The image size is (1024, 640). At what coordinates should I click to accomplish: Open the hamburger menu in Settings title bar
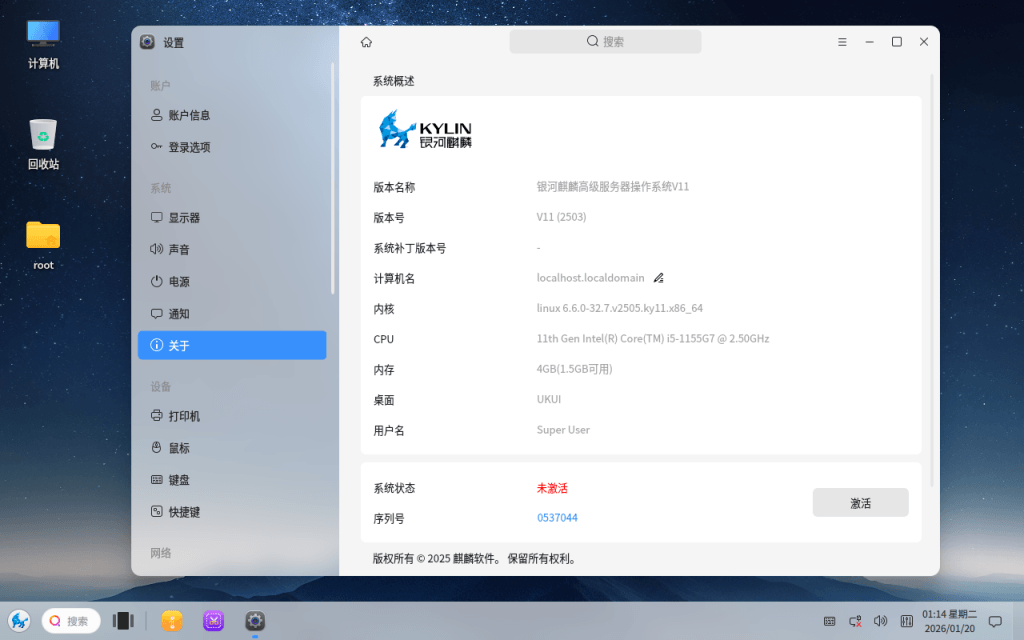tap(842, 42)
